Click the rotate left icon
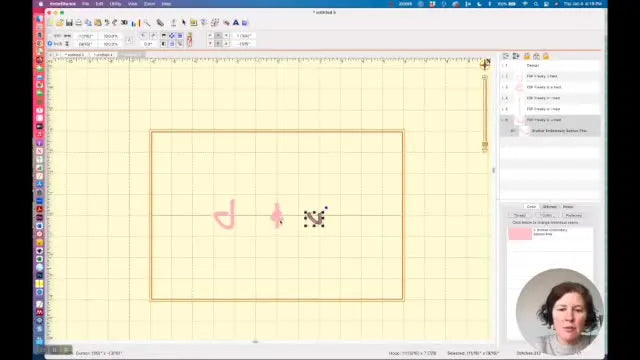The image size is (640, 360). pyautogui.click(x=144, y=36)
